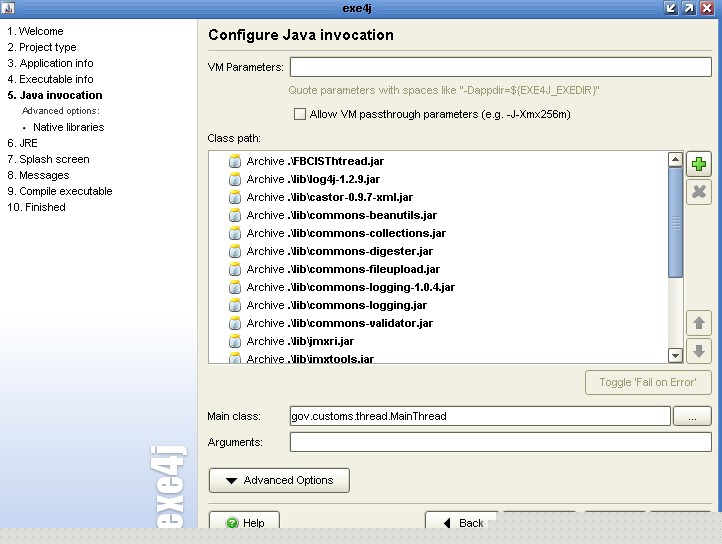Click classpath list scroll up arrow
The height and width of the screenshot is (544, 722).
[x=675, y=159]
